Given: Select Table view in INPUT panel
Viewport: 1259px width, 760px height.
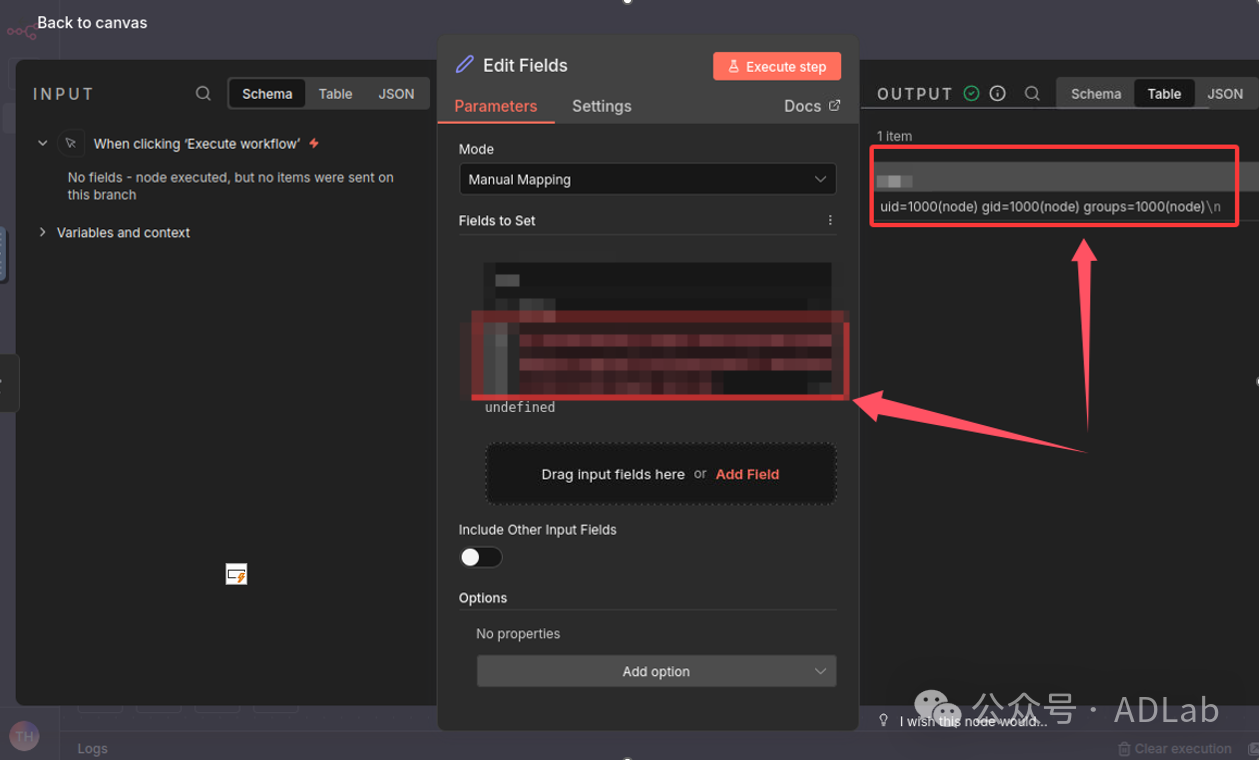Looking at the screenshot, I should click(x=335, y=94).
